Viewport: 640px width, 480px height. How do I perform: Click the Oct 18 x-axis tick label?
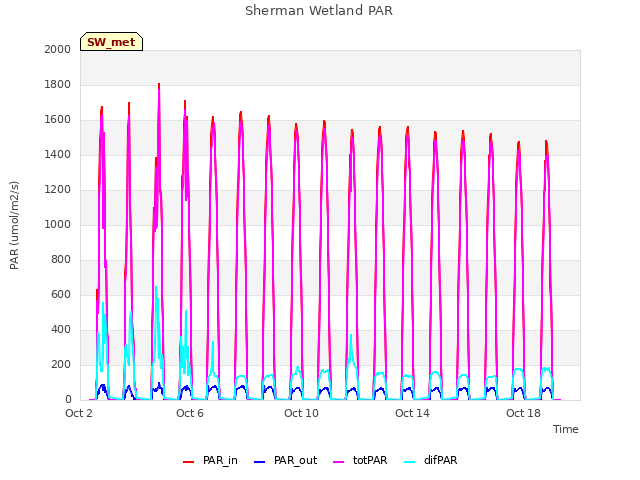(523, 413)
